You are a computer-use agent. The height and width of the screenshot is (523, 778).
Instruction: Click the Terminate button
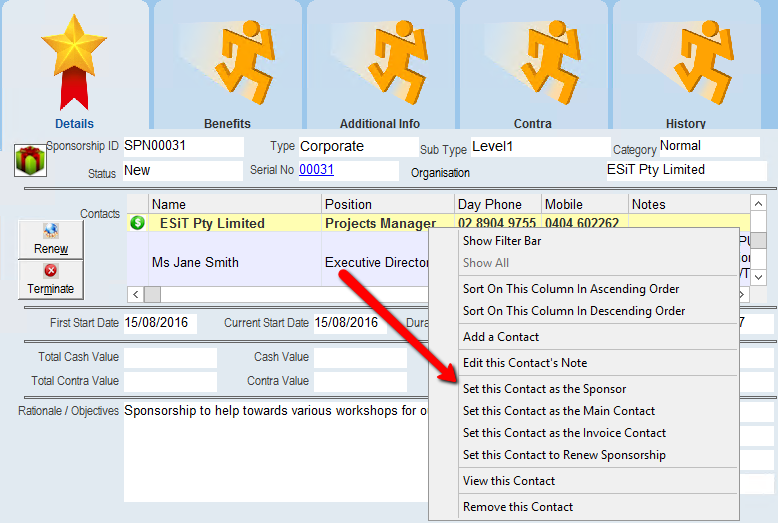click(51, 279)
